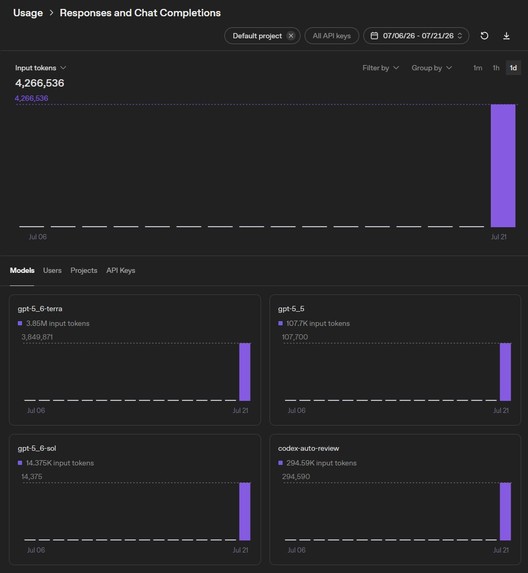
Task: Click the 107,700 axis value
Action: (295, 337)
